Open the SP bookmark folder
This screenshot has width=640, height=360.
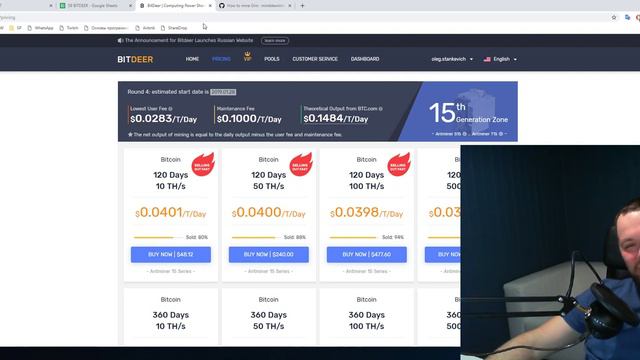click(16, 28)
